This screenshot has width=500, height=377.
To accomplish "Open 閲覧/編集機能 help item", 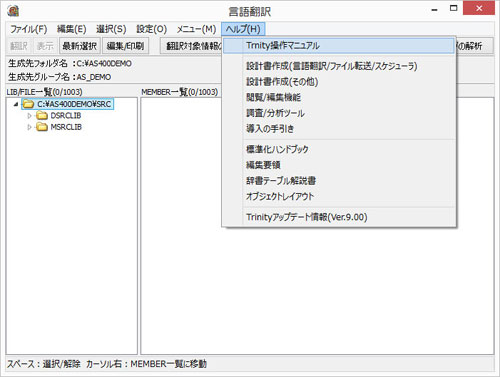I will [x=339, y=97].
